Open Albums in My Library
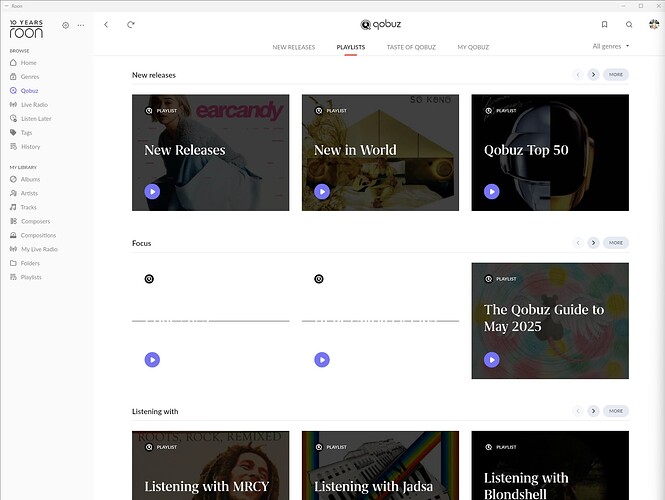 [x=25, y=179]
